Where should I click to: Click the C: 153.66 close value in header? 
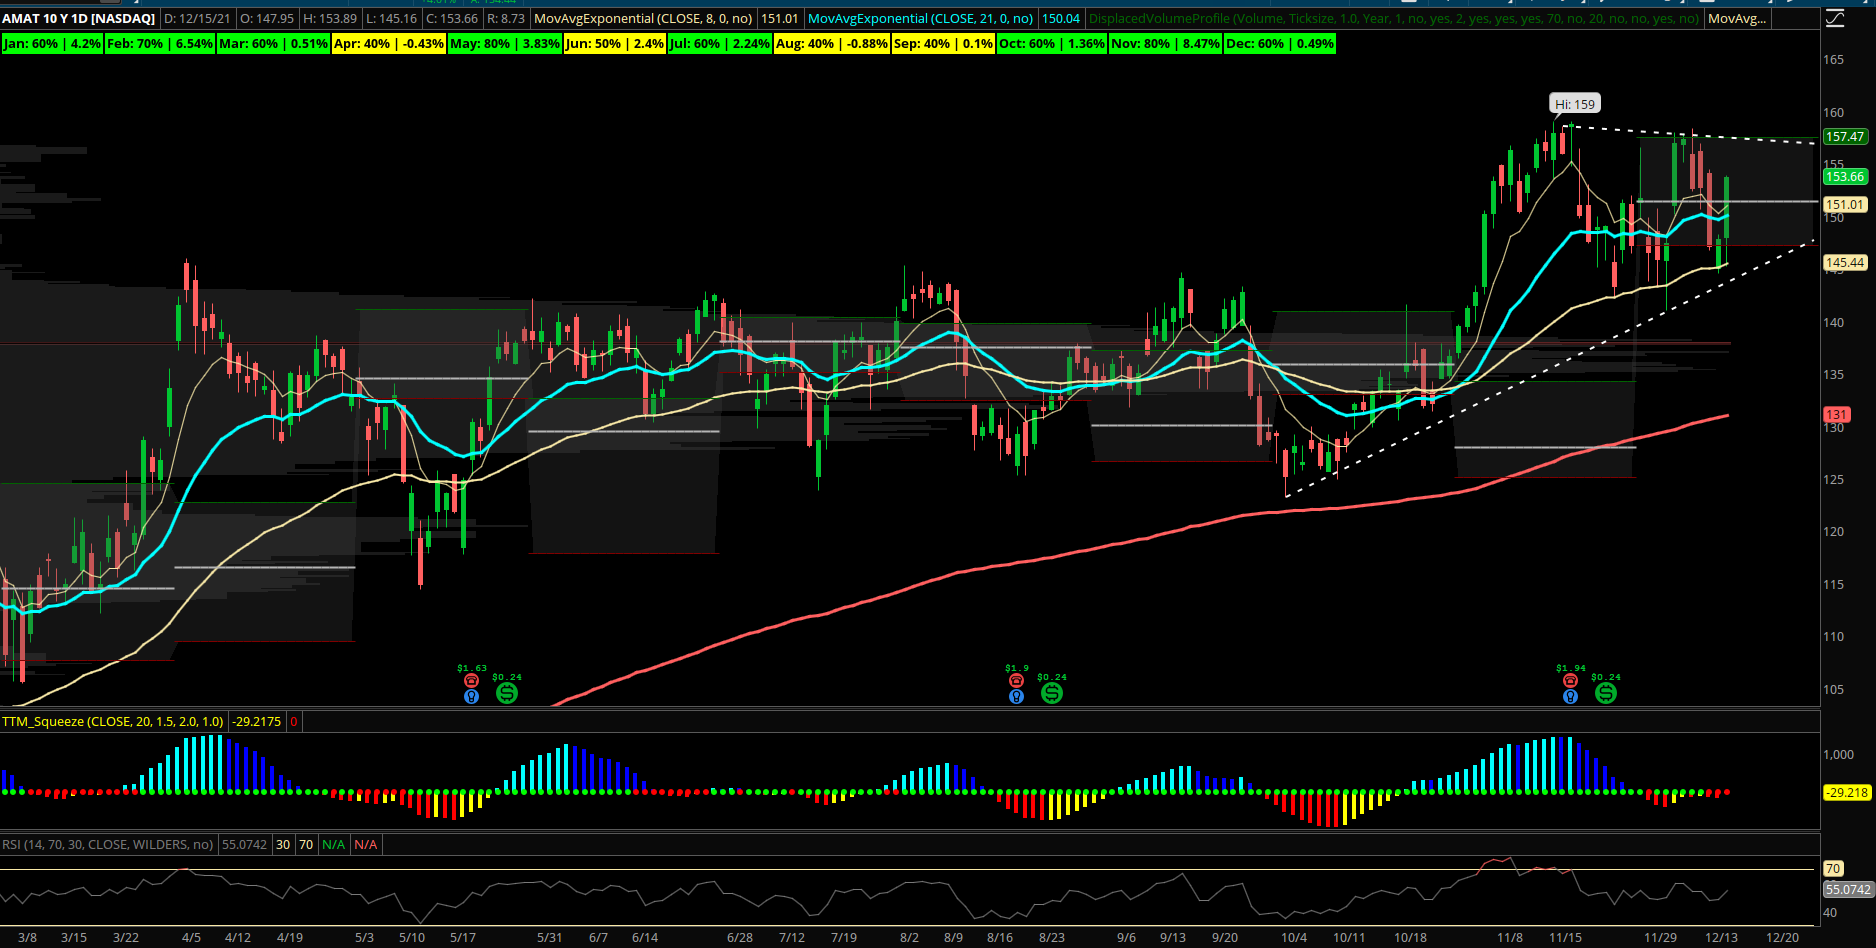(452, 18)
